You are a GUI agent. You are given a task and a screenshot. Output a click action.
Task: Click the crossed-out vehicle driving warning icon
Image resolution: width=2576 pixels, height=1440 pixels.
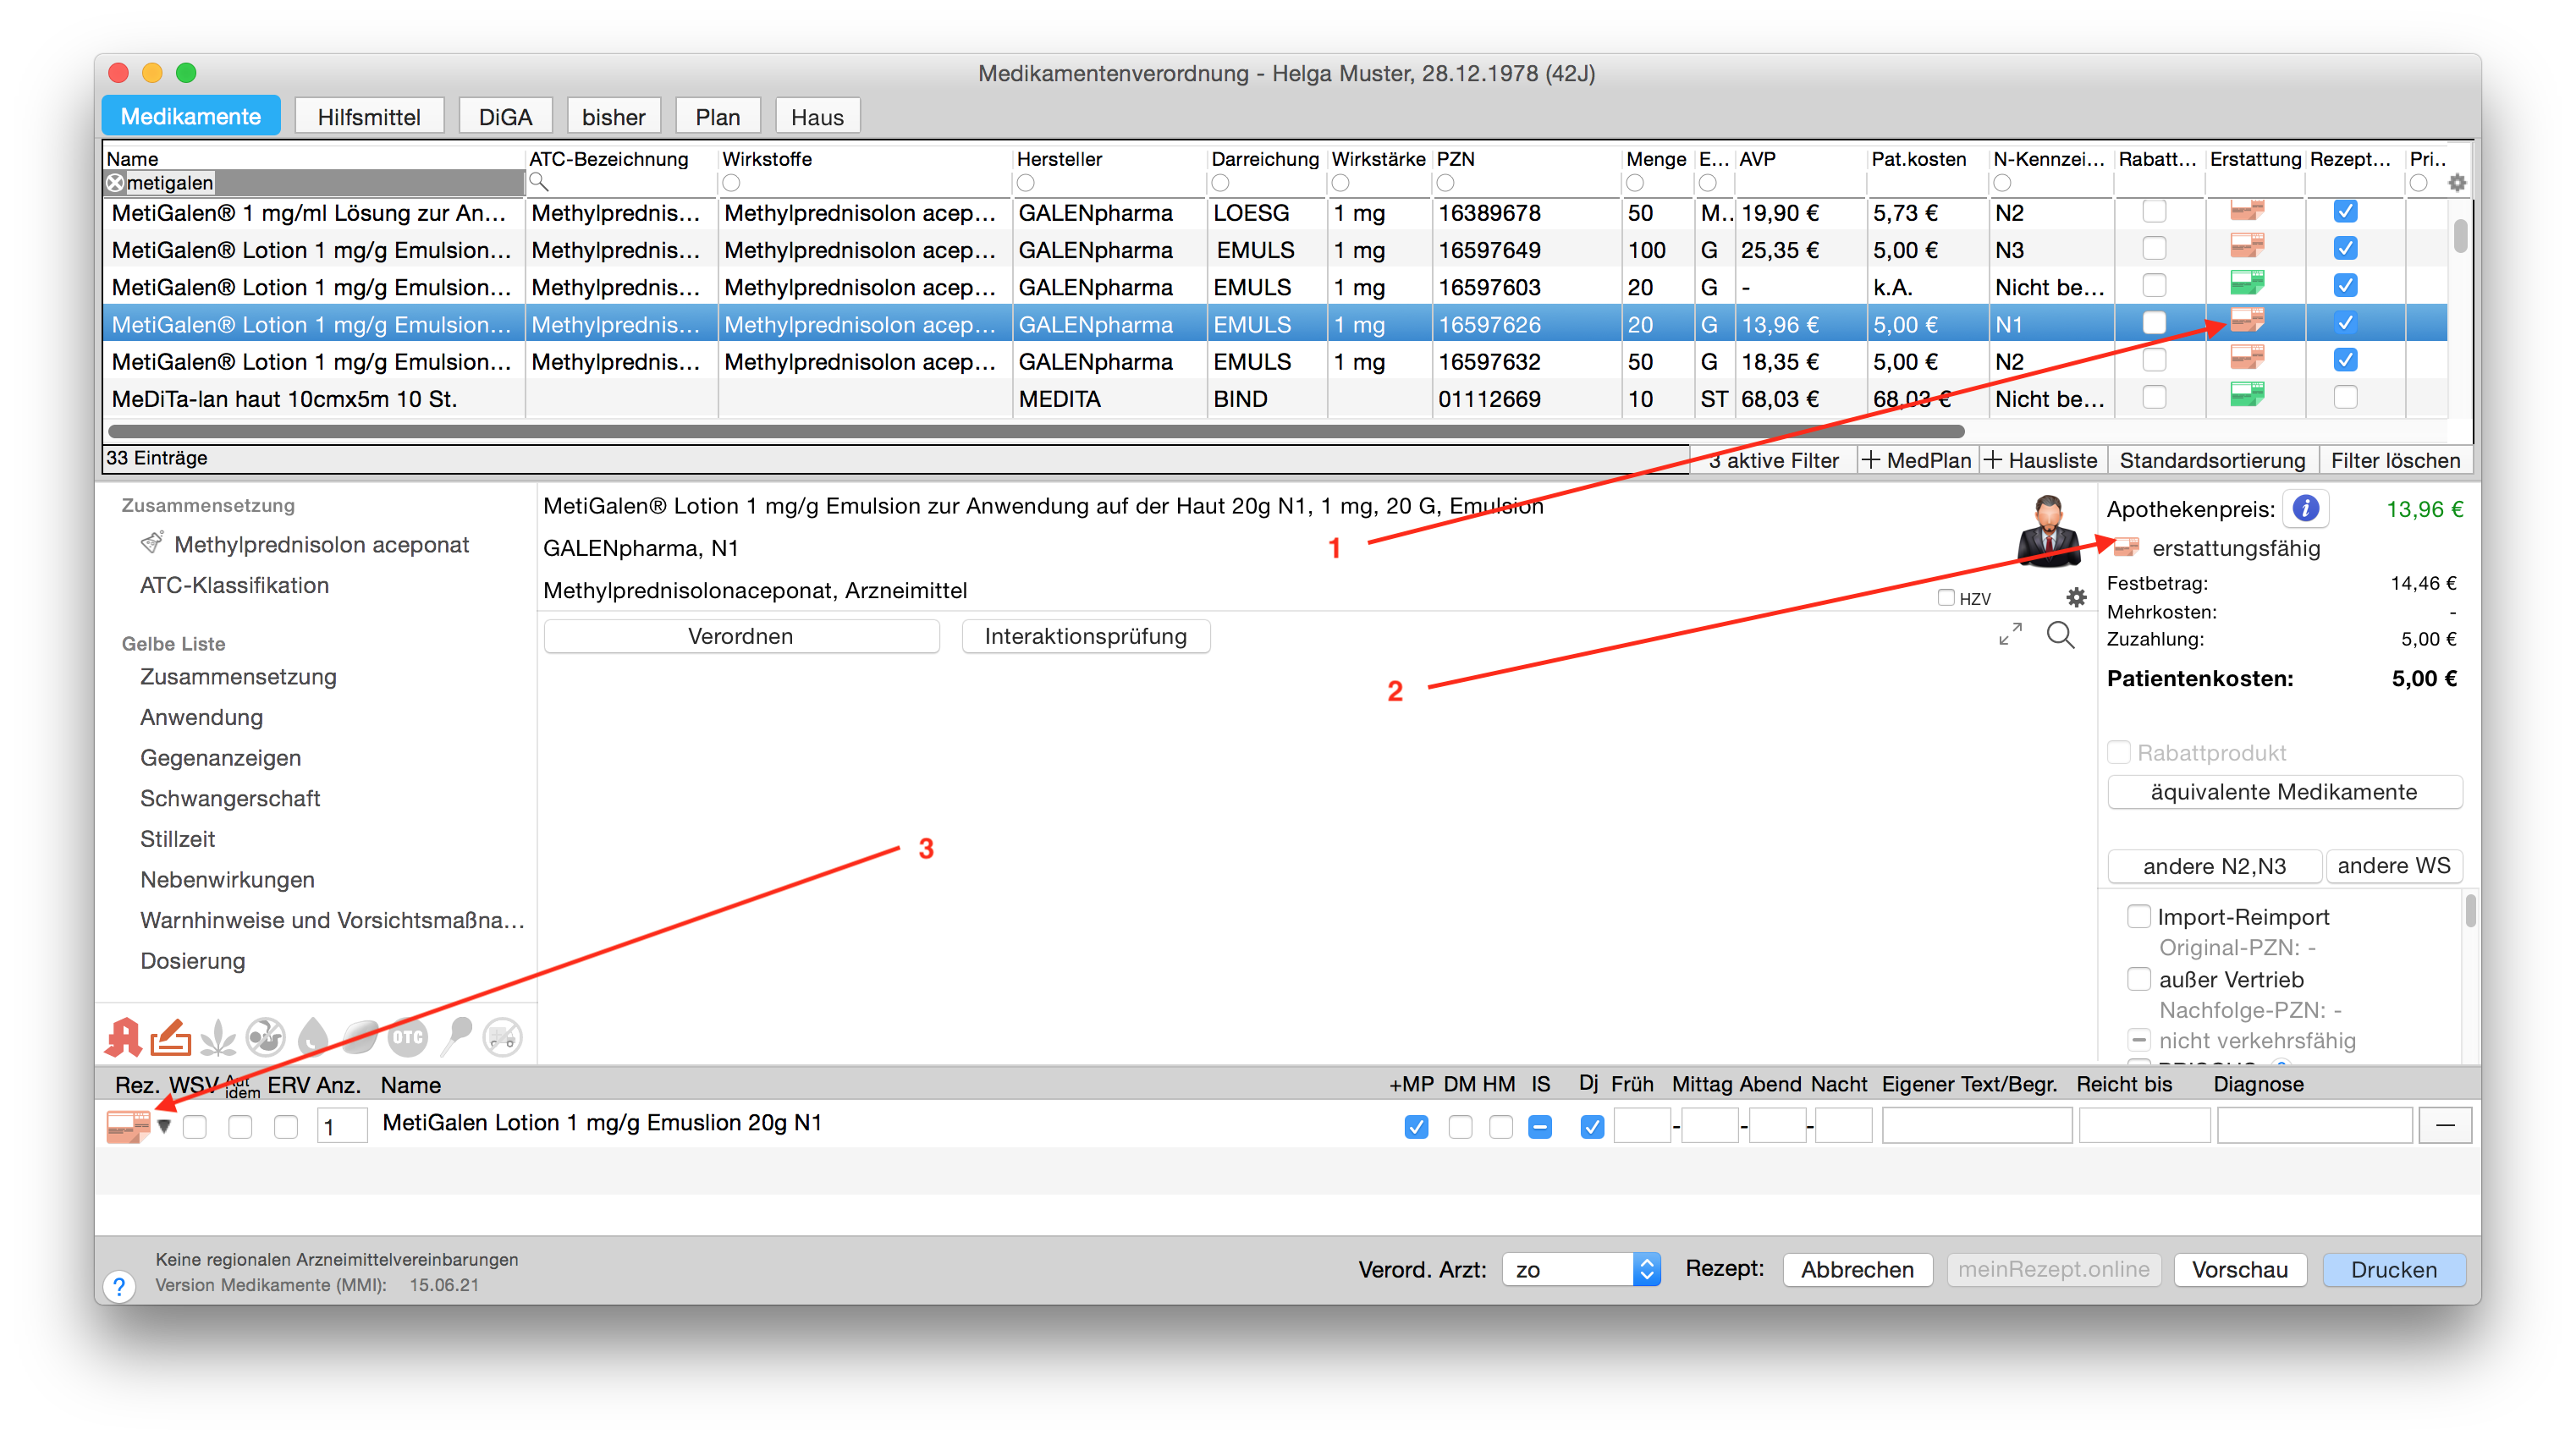click(502, 1037)
